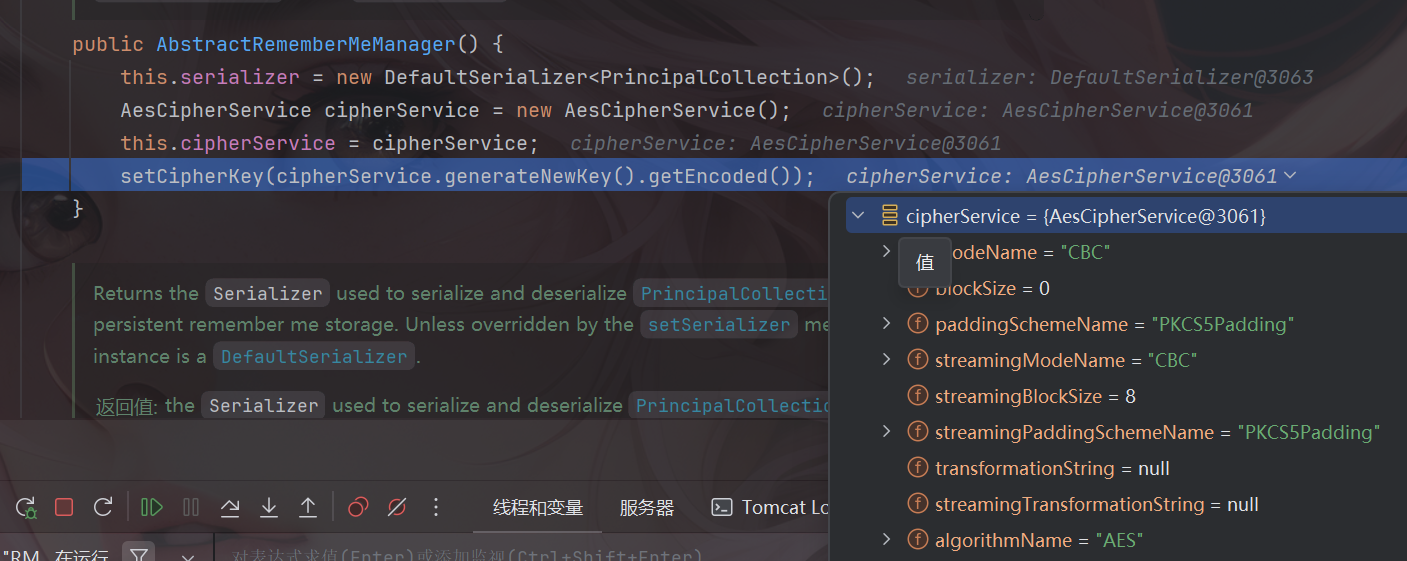
Task: Step out of current method
Action: (308, 507)
